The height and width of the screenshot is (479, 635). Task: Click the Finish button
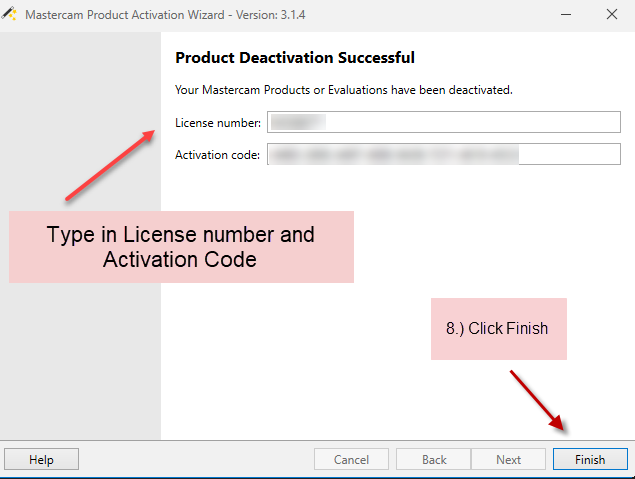point(590,459)
